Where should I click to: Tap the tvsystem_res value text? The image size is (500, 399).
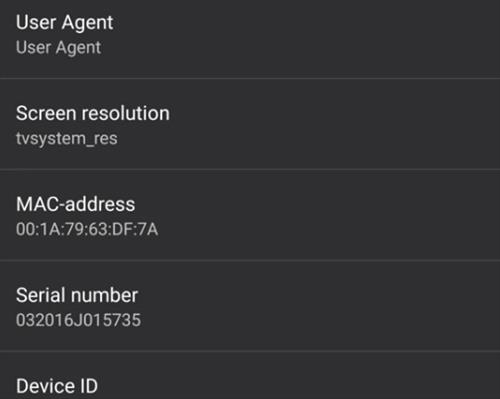(x=67, y=138)
